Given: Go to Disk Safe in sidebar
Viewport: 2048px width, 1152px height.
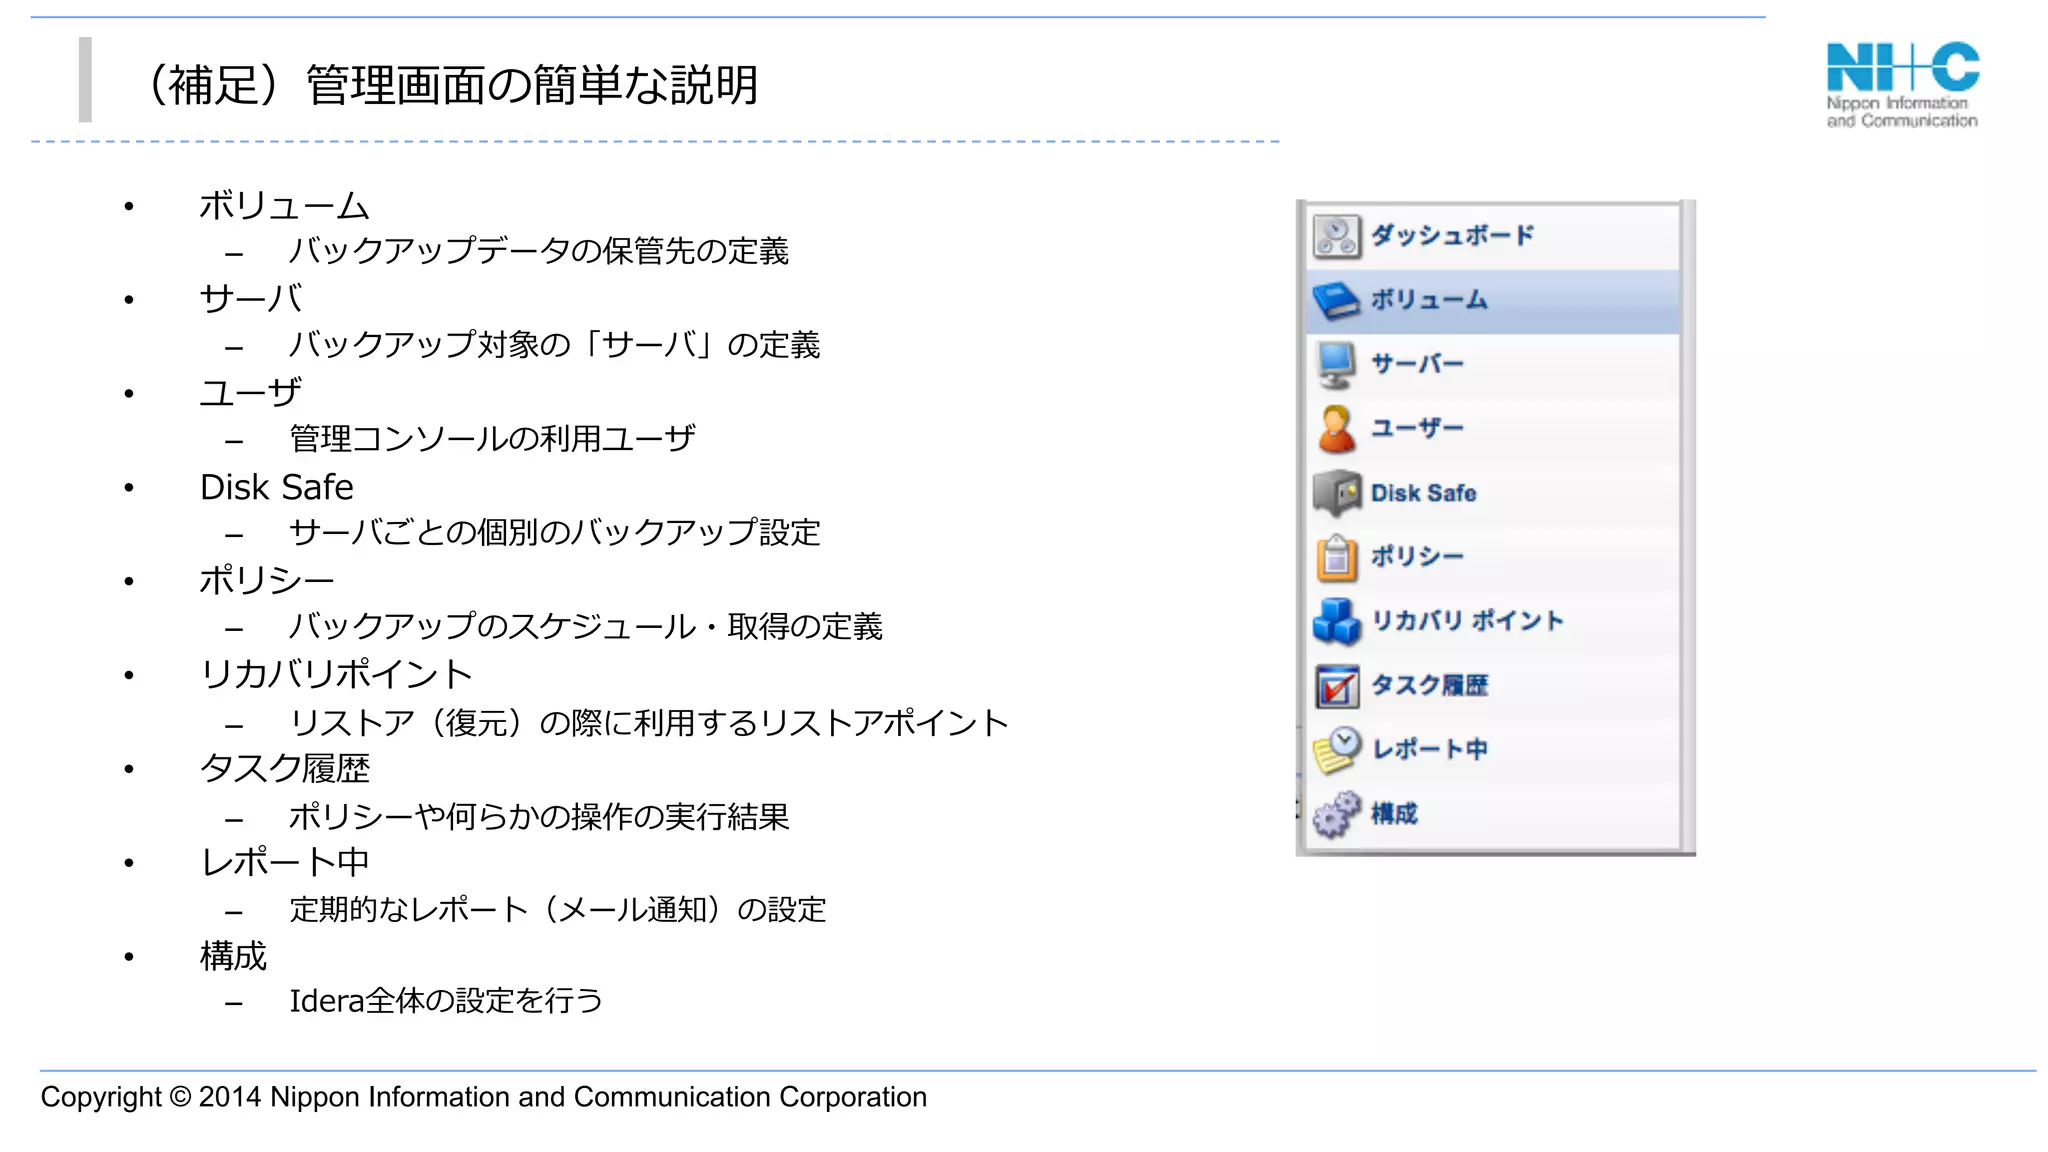Looking at the screenshot, I should (1494, 493).
